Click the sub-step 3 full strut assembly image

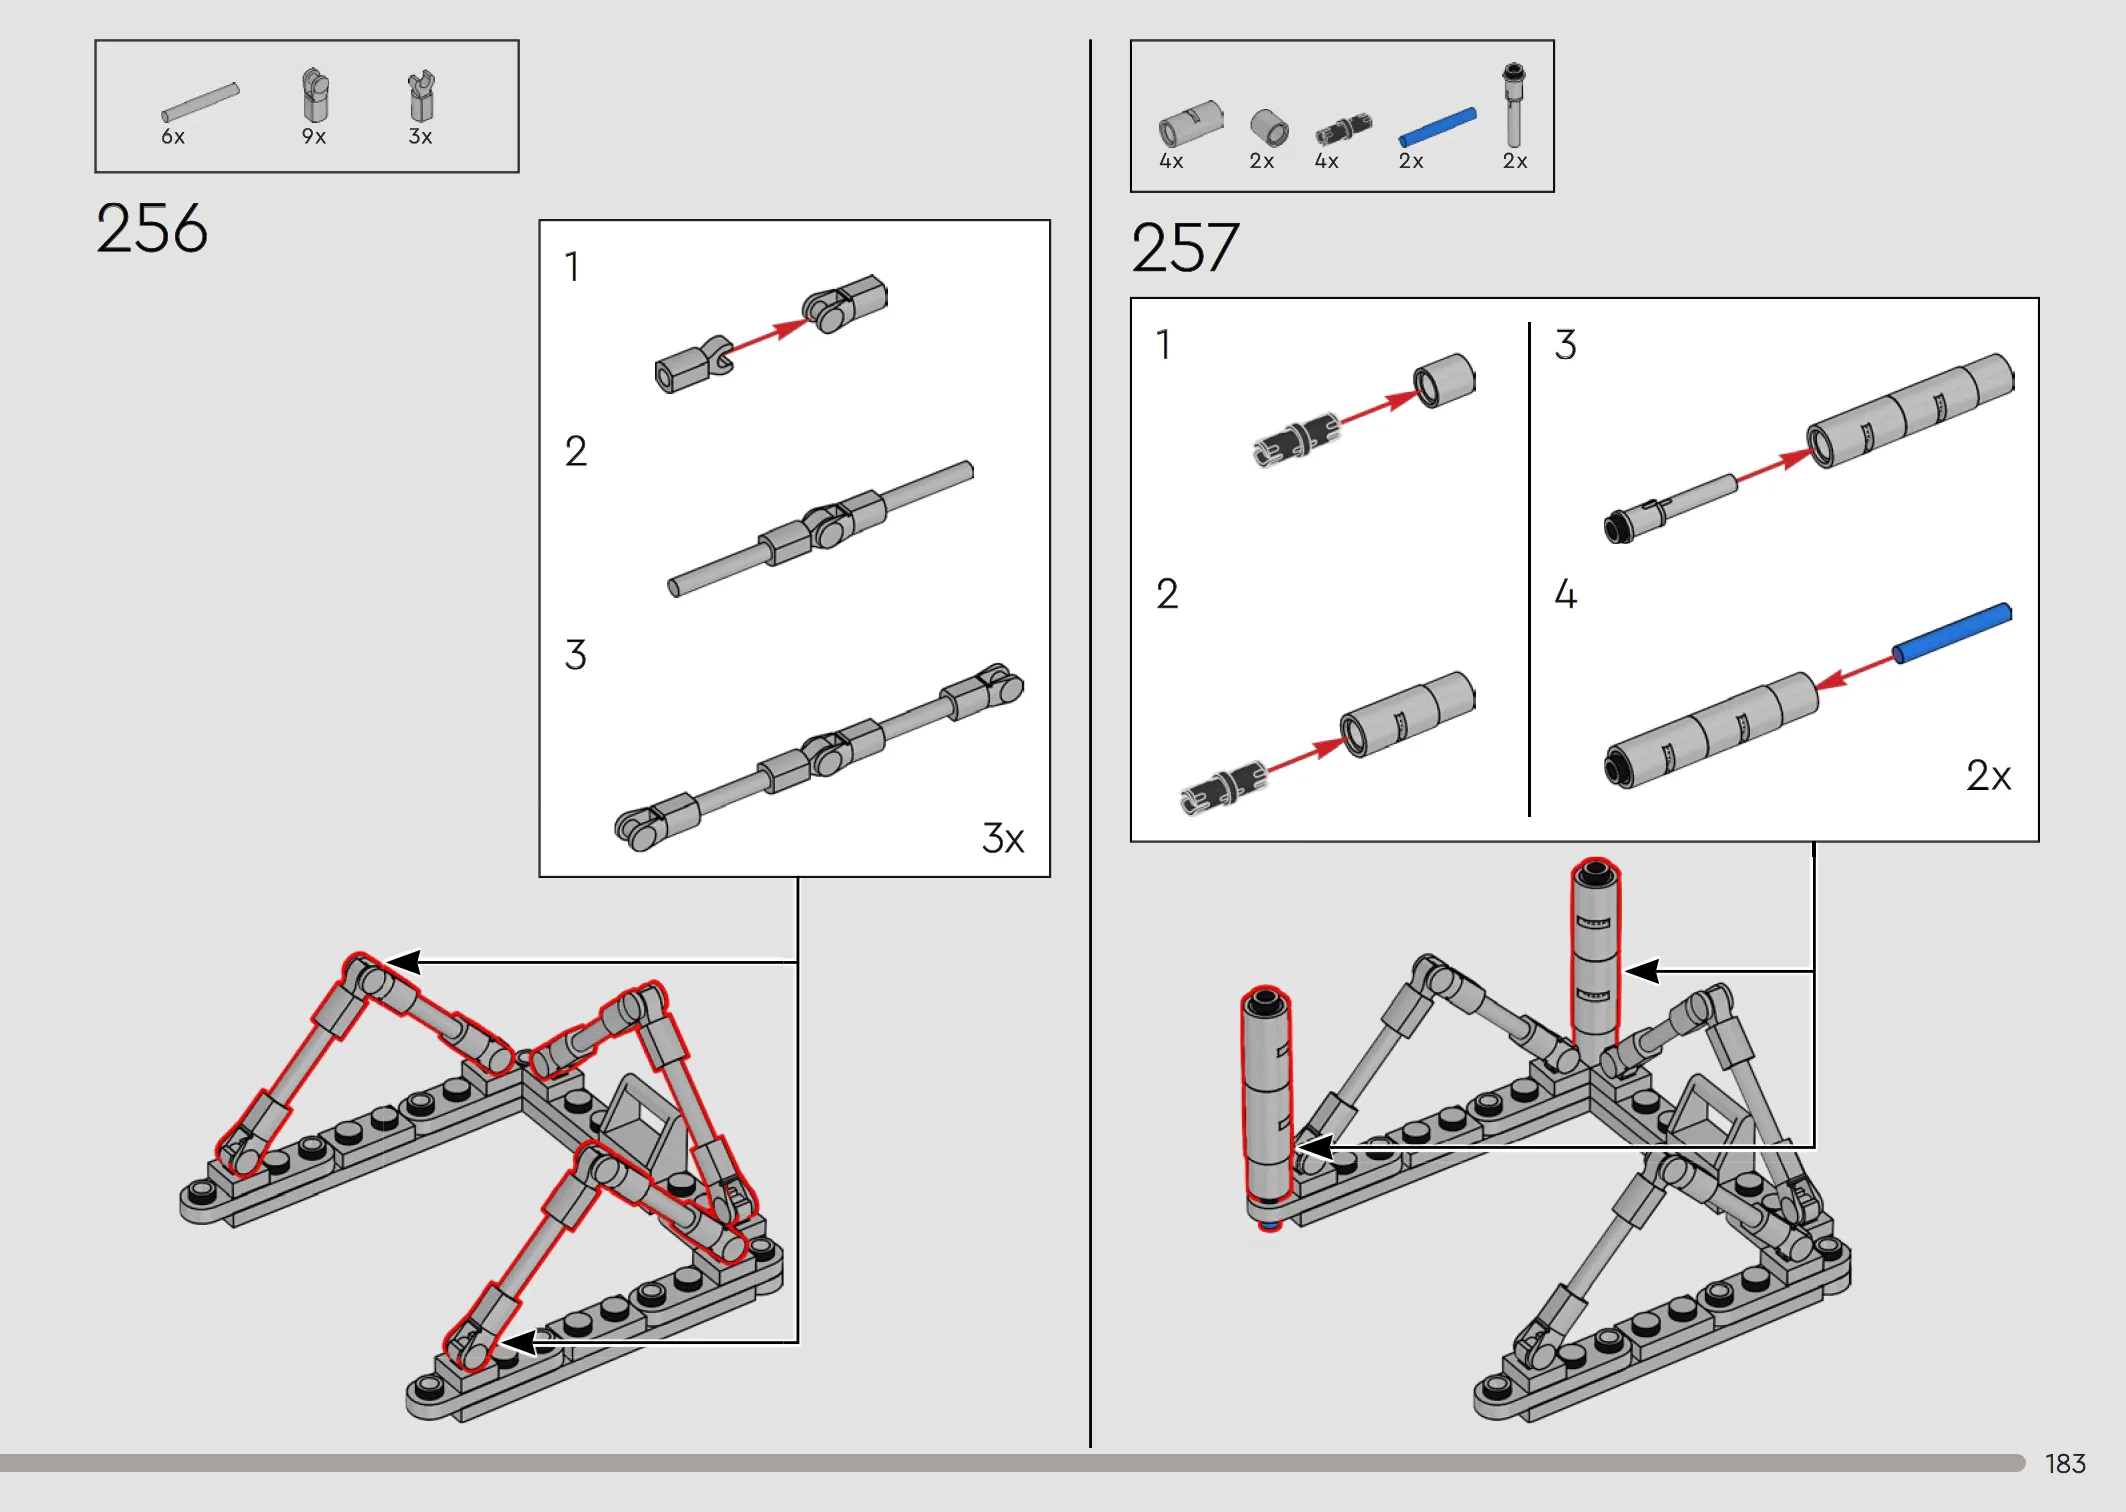[820, 757]
